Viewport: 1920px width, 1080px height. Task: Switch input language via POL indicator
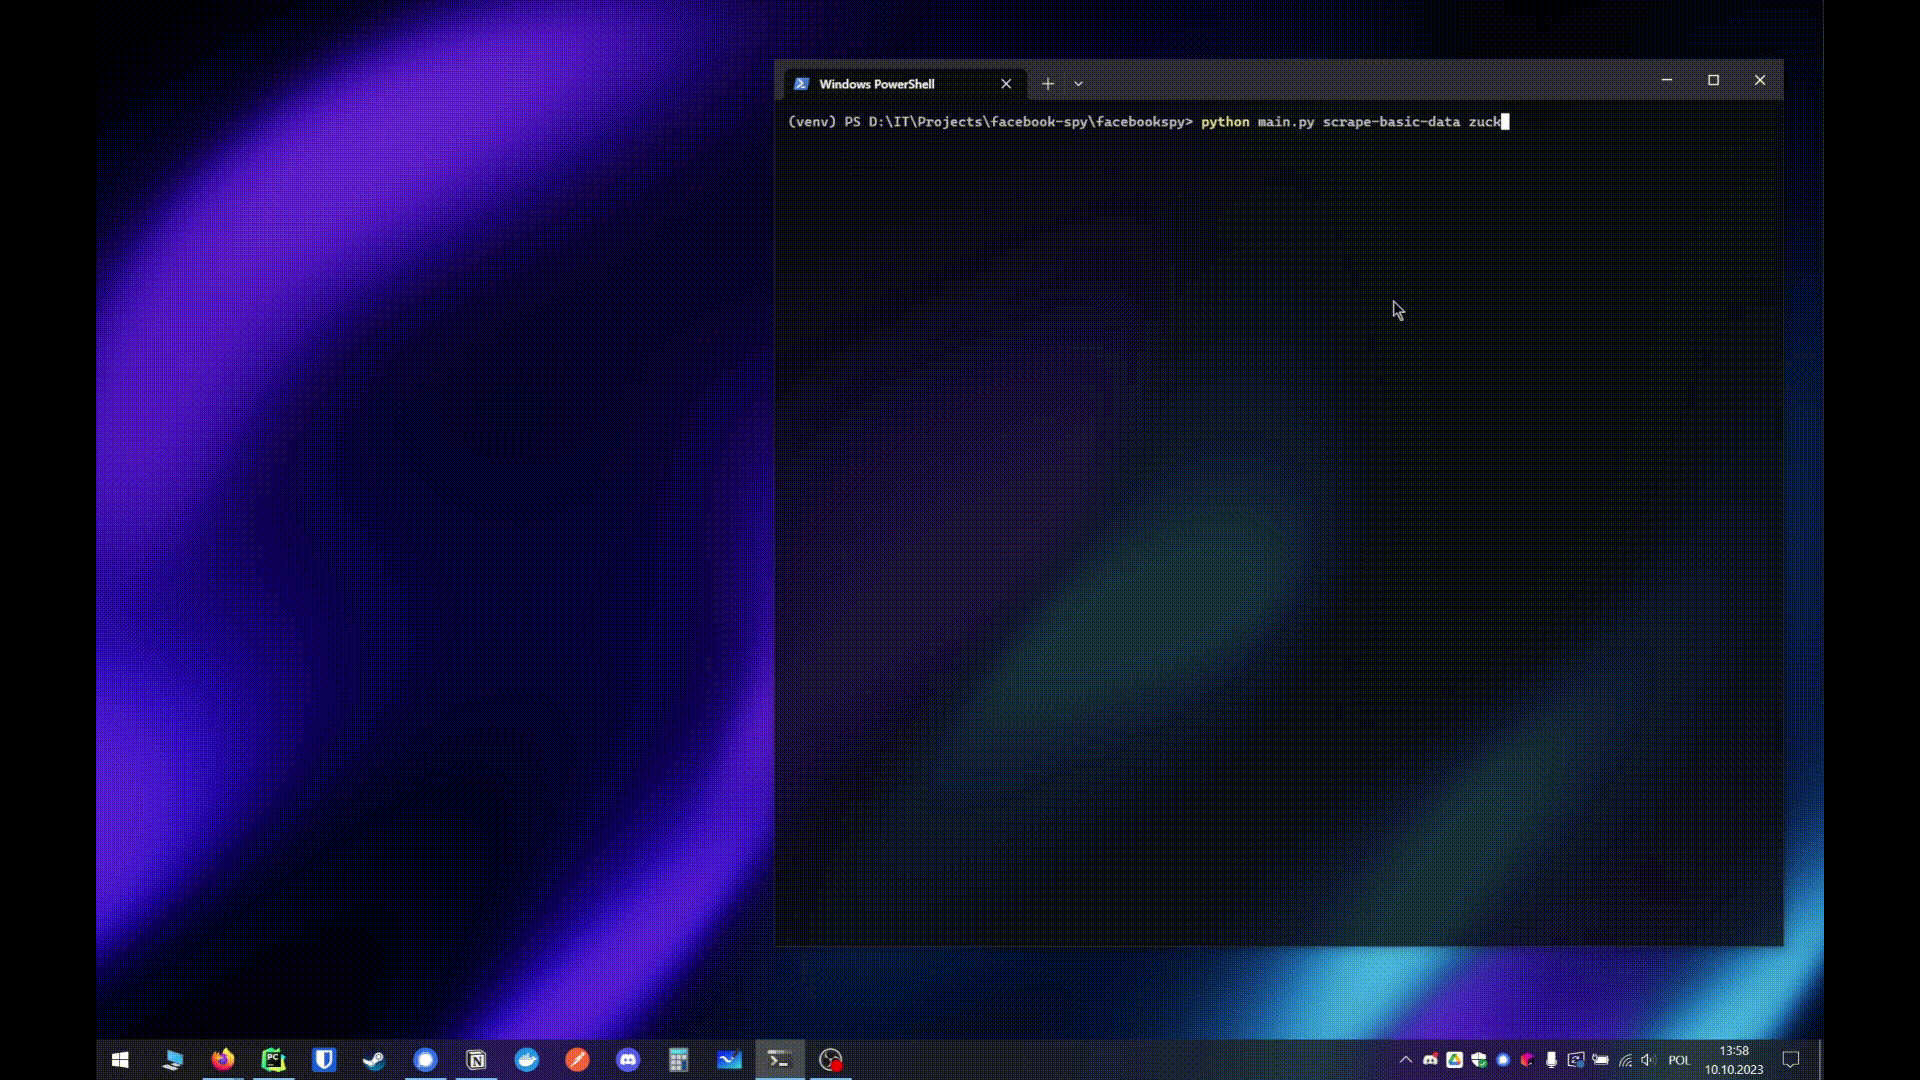point(1679,1060)
